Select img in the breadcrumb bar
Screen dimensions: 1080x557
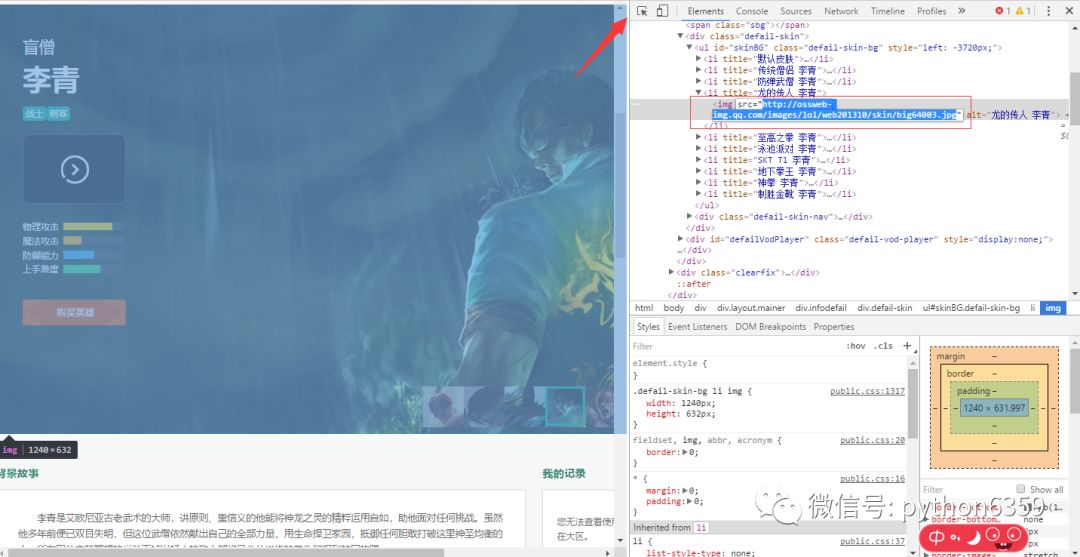tap(1052, 308)
